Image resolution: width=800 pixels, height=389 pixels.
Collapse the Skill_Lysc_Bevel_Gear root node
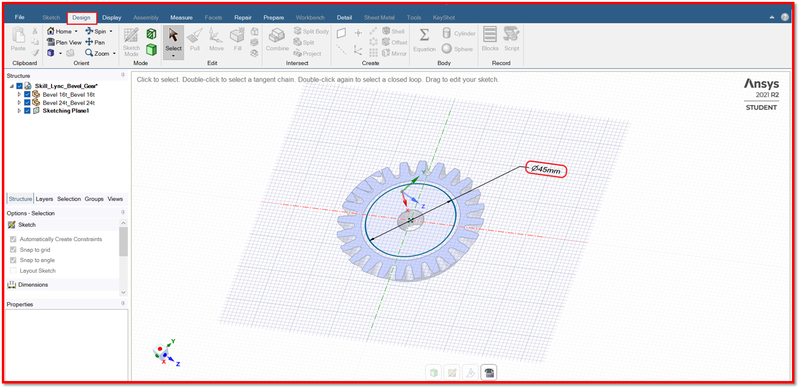[12, 86]
